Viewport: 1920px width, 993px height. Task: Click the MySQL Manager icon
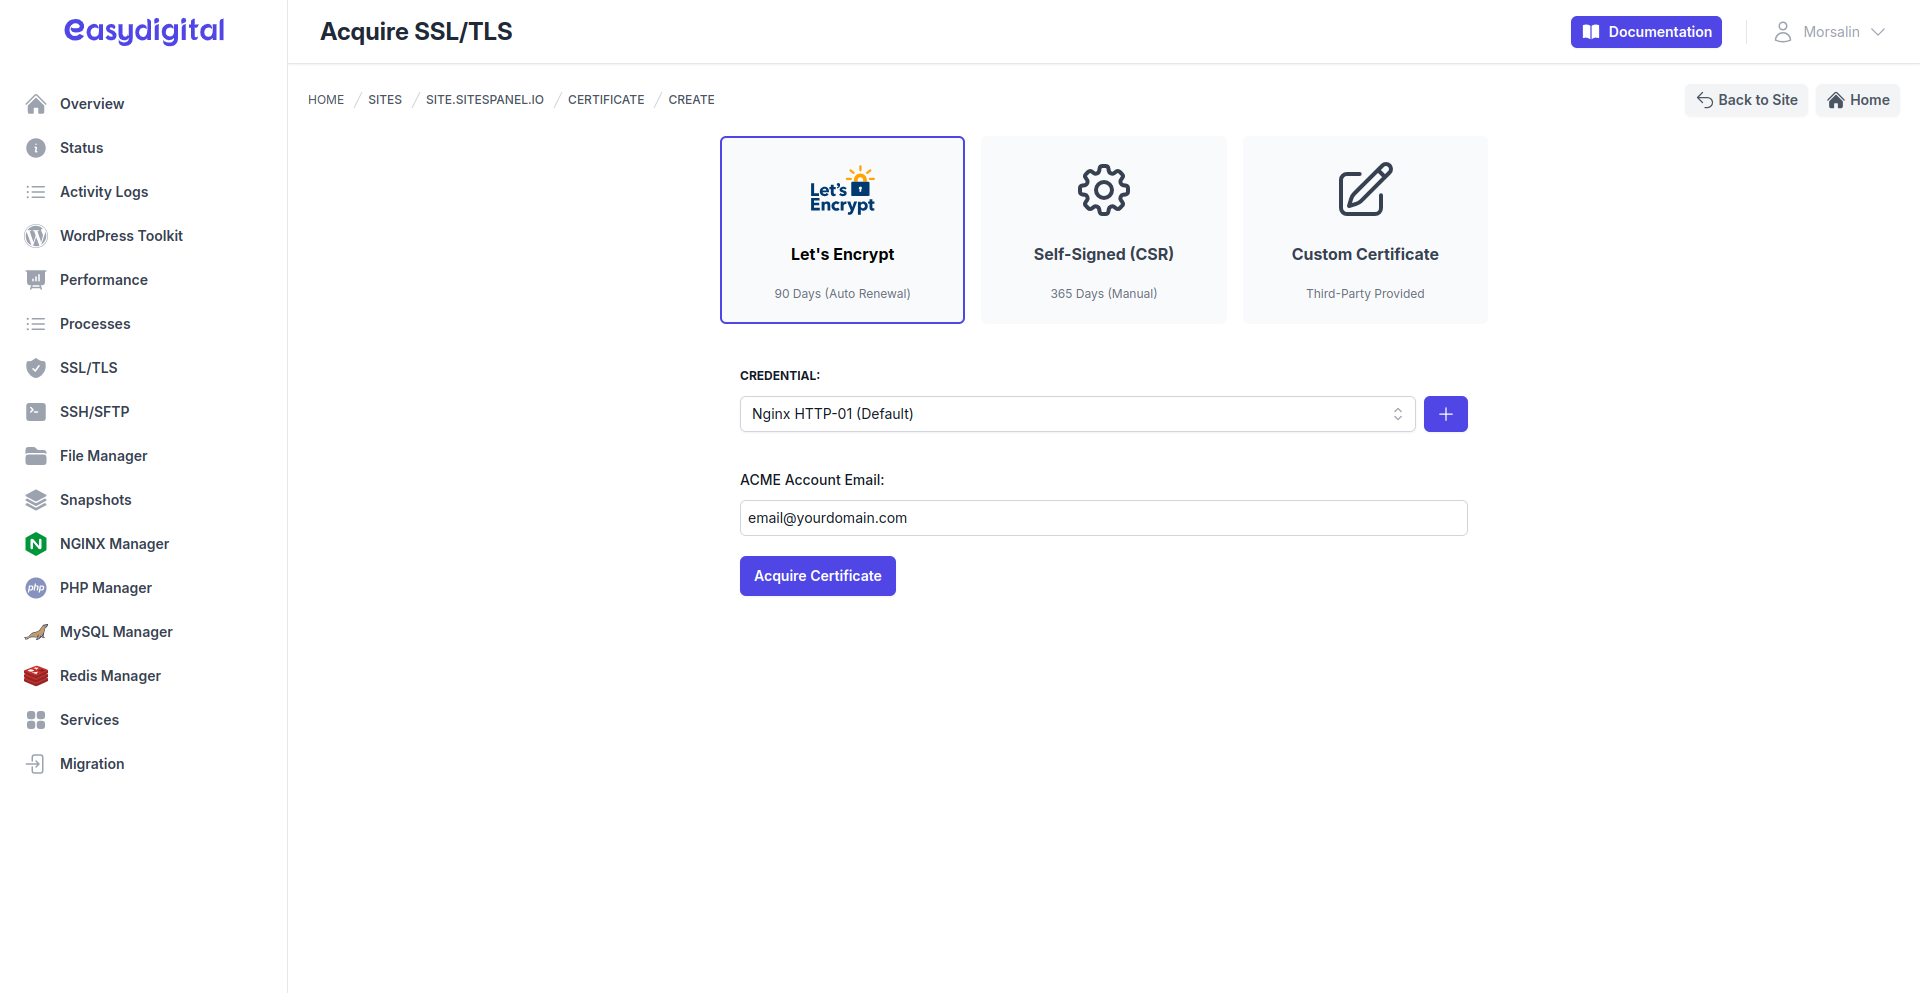click(x=36, y=631)
